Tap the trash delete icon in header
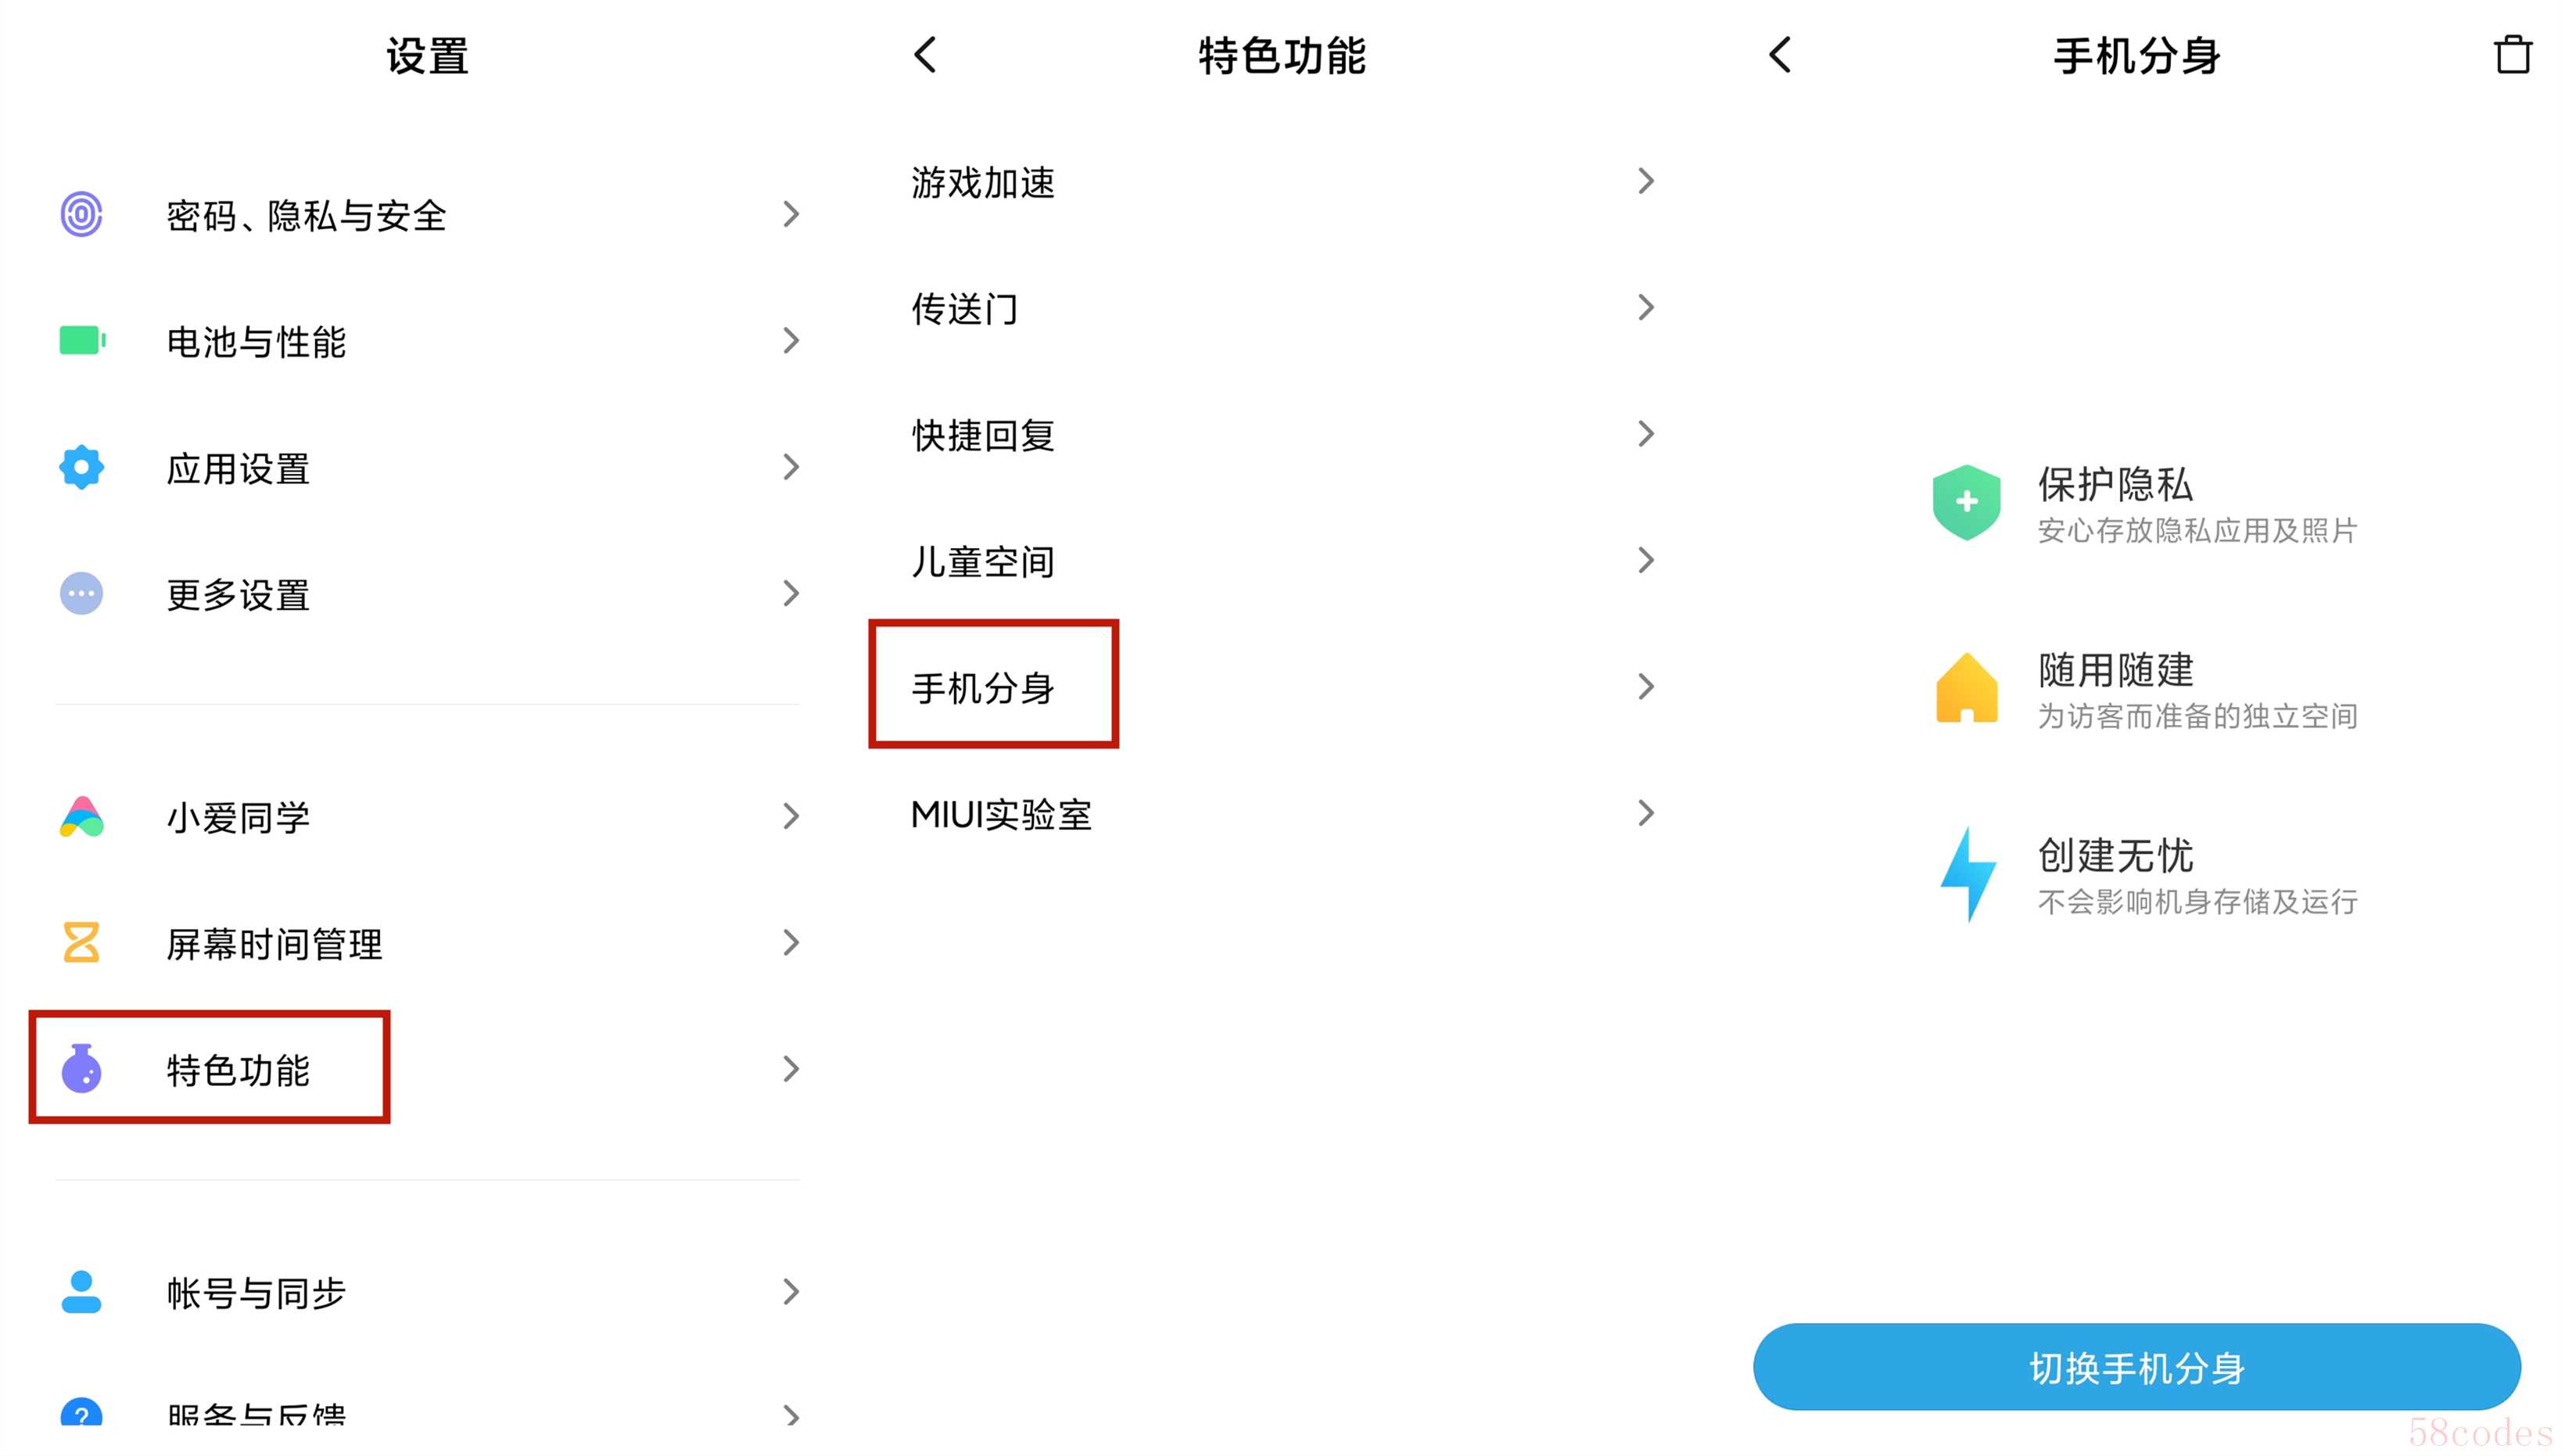 pos(2511,55)
